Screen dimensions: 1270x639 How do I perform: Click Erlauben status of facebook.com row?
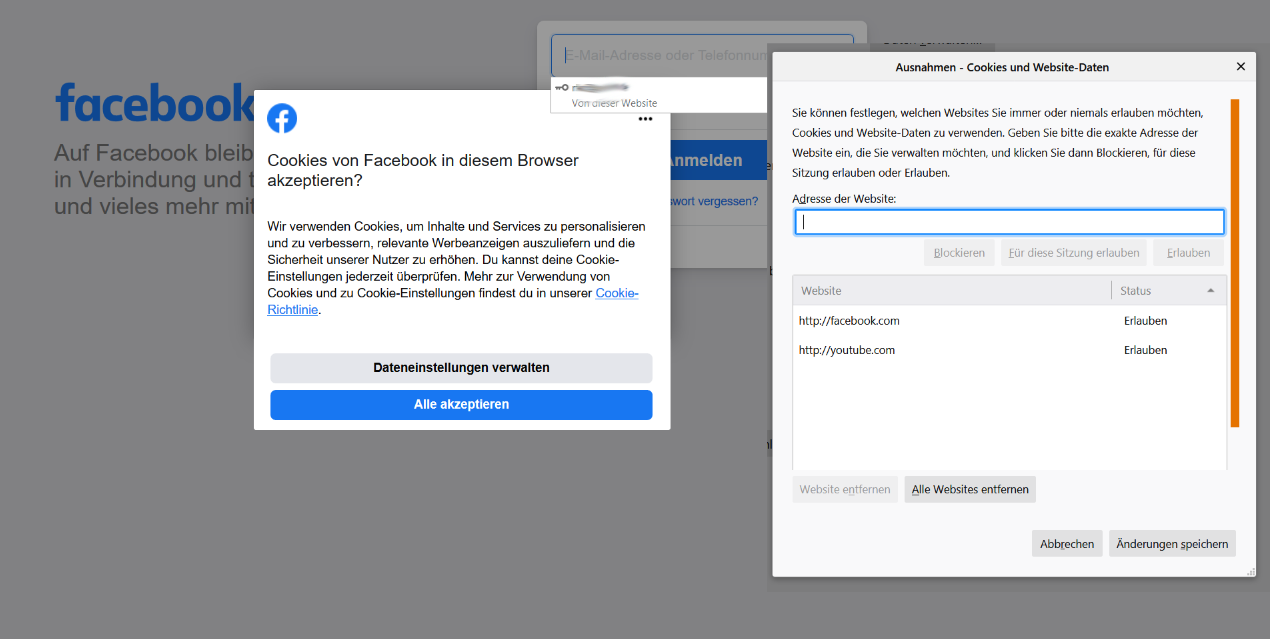pos(1145,321)
